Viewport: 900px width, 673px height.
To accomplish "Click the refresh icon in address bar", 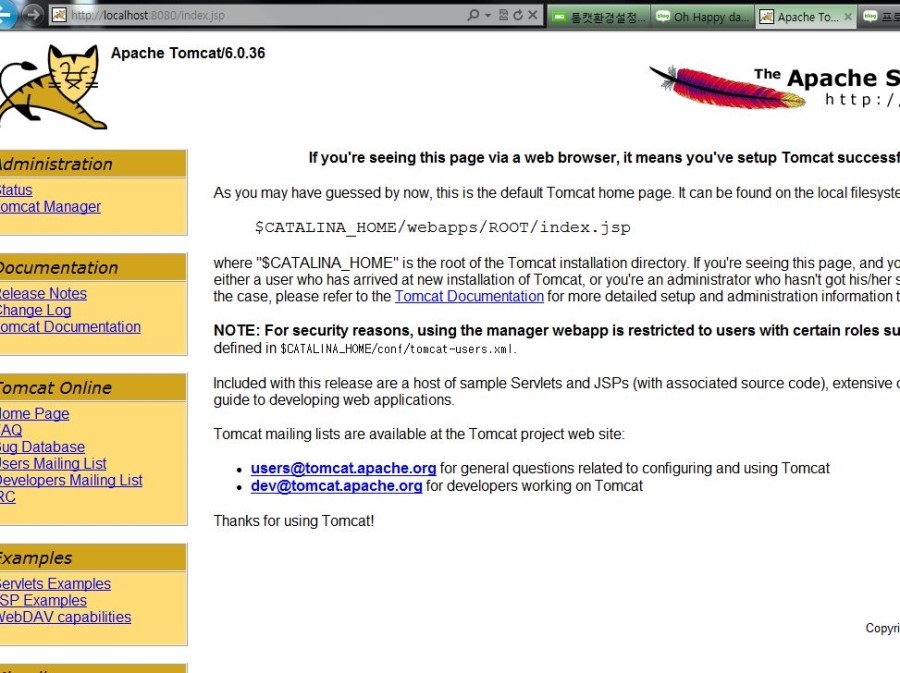I will coord(518,15).
